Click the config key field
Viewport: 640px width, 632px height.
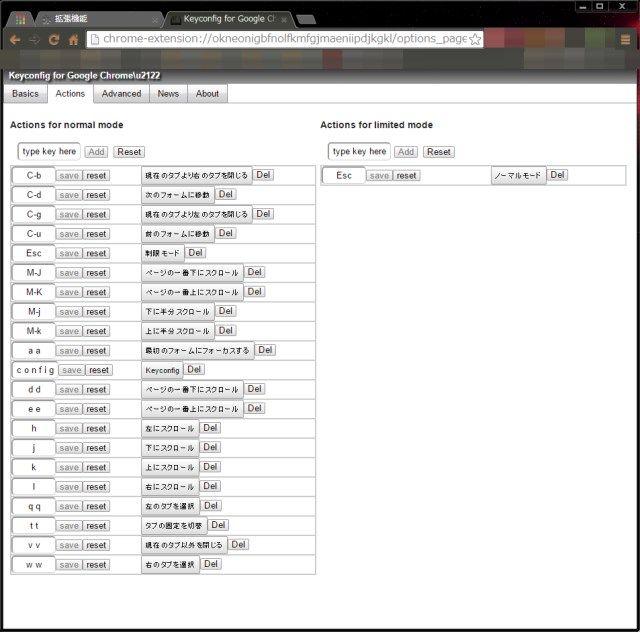[x=35, y=370]
